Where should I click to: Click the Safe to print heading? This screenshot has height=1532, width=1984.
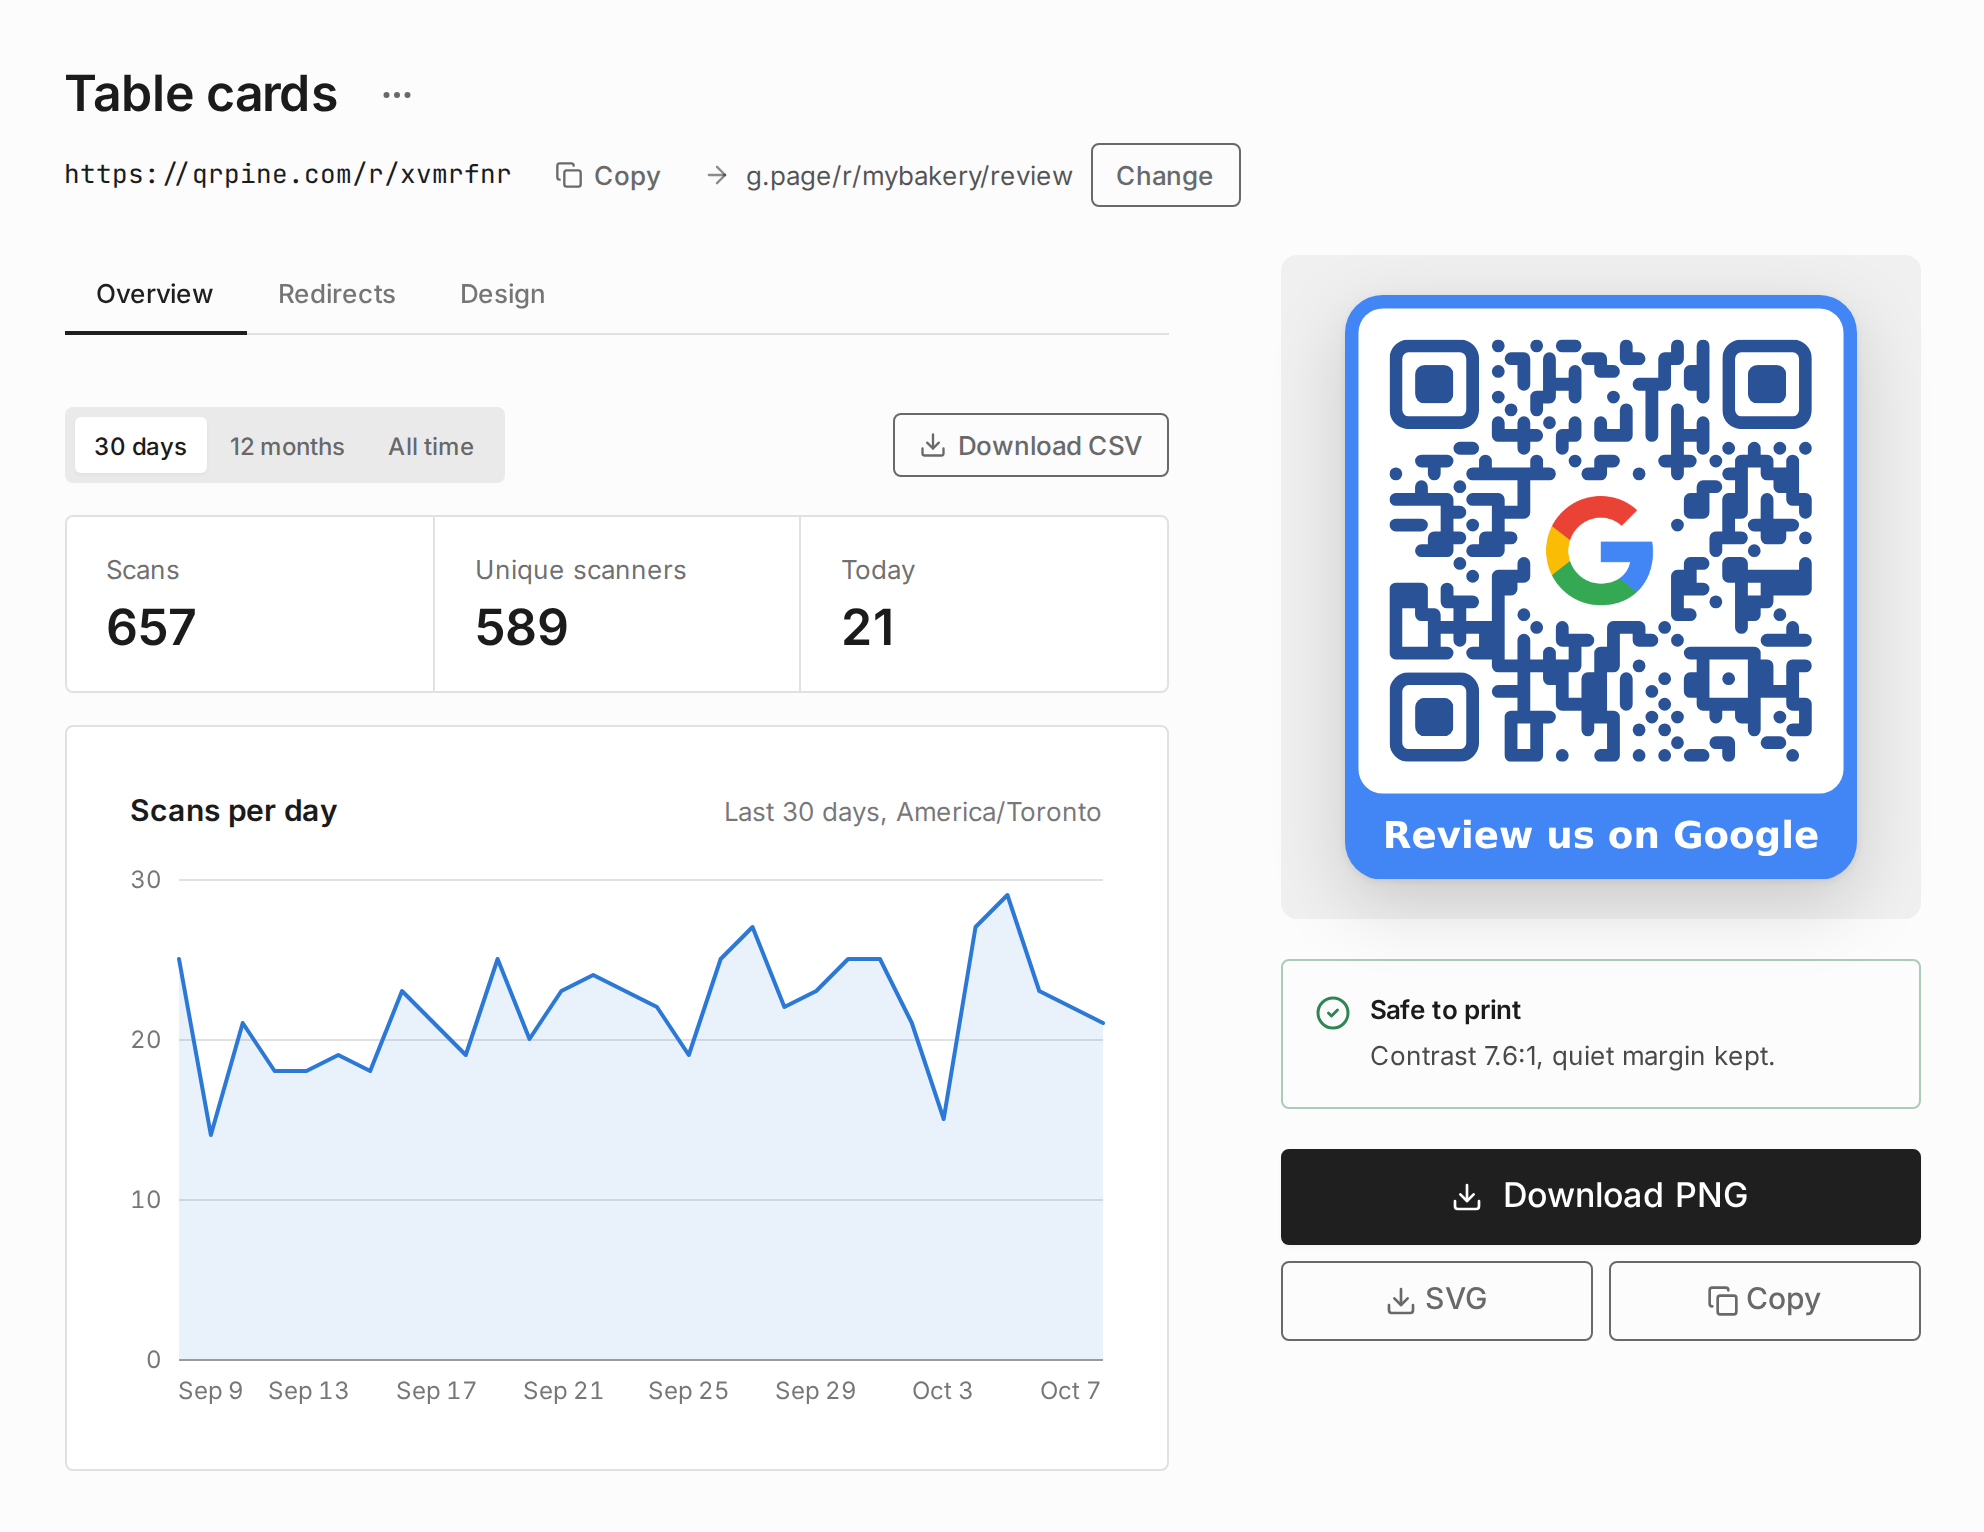(x=1445, y=1010)
